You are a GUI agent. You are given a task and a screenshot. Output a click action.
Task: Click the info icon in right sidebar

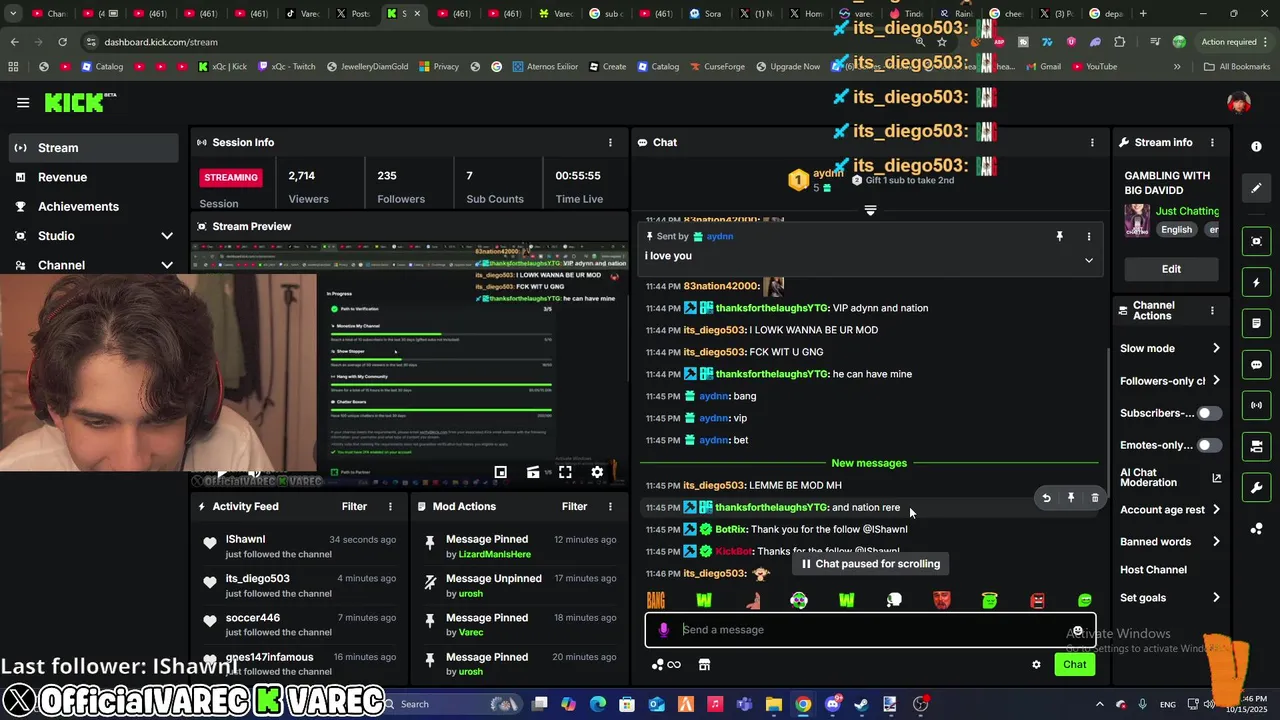point(1257,146)
